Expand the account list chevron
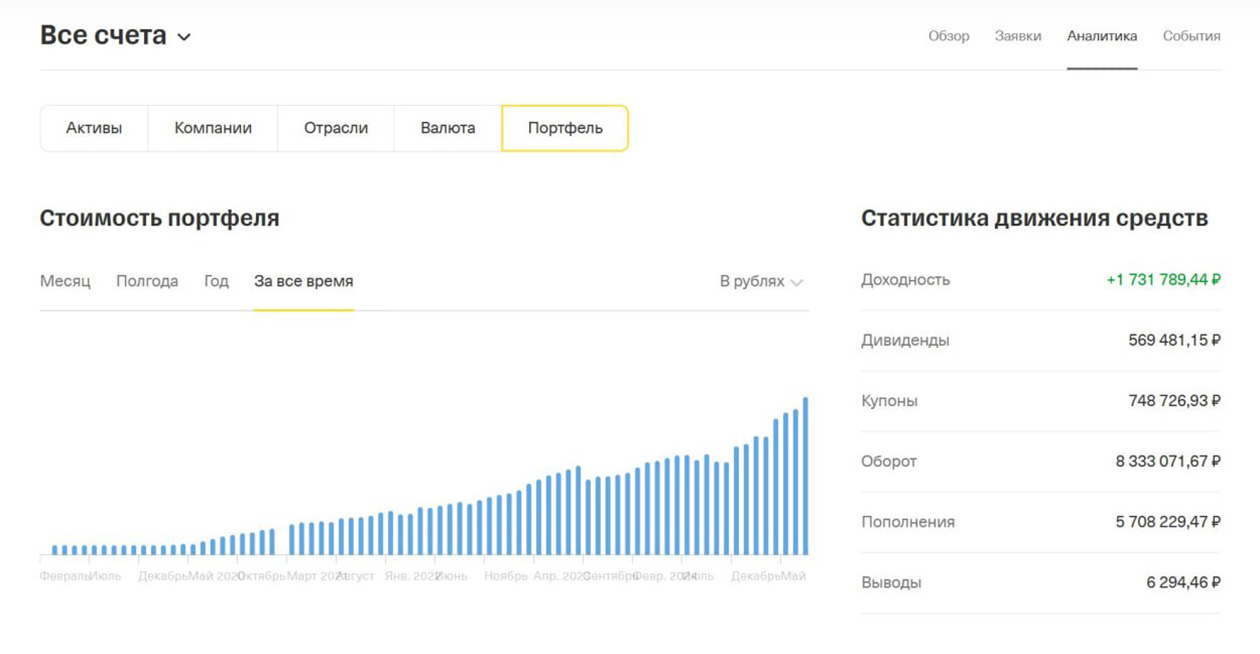Image resolution: width=1260 pixels, height=654 pixels. click(184, 37)
